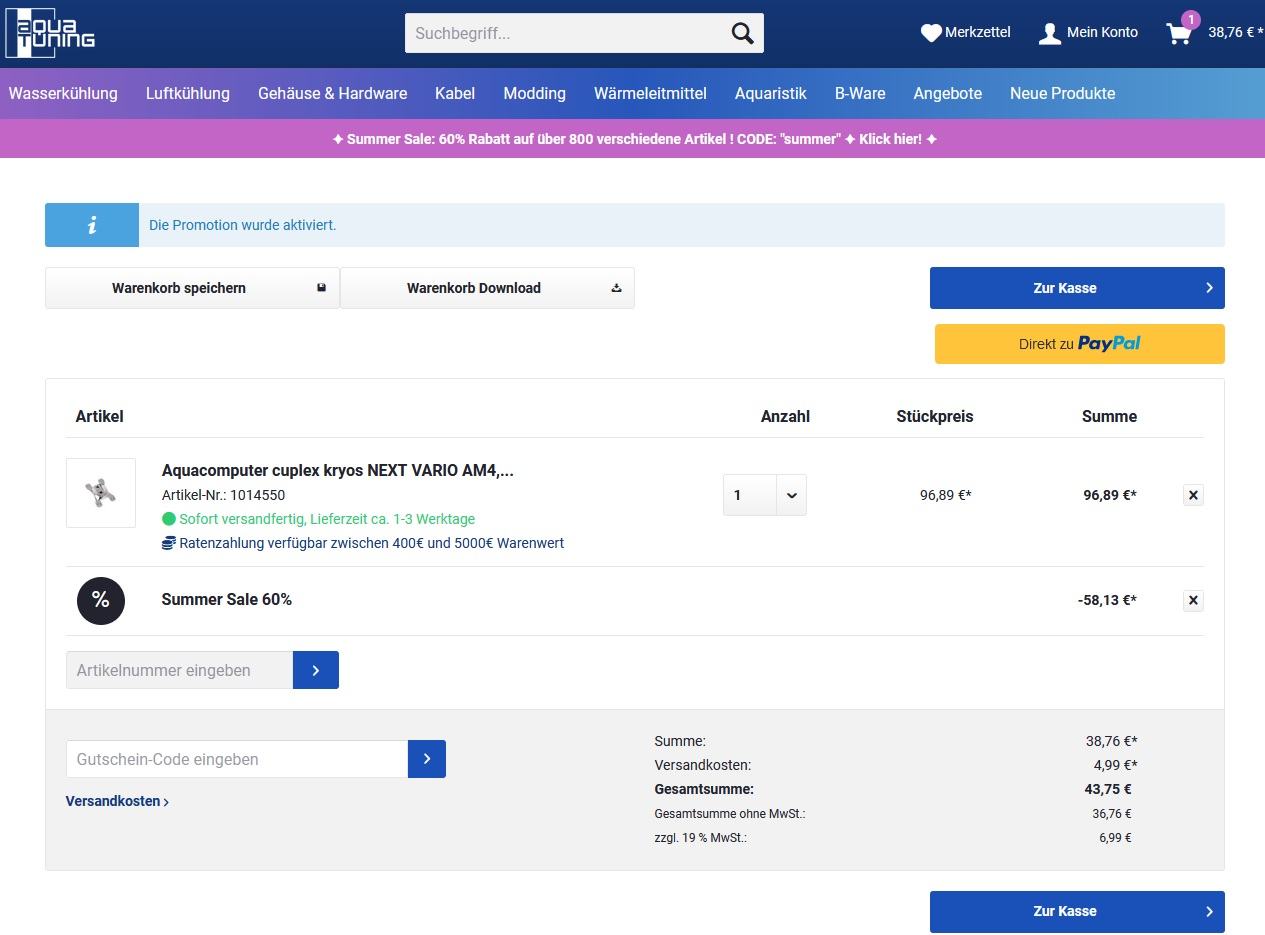
Task: Open Gehäuse & Hardware menu
Action: (332, 93)
